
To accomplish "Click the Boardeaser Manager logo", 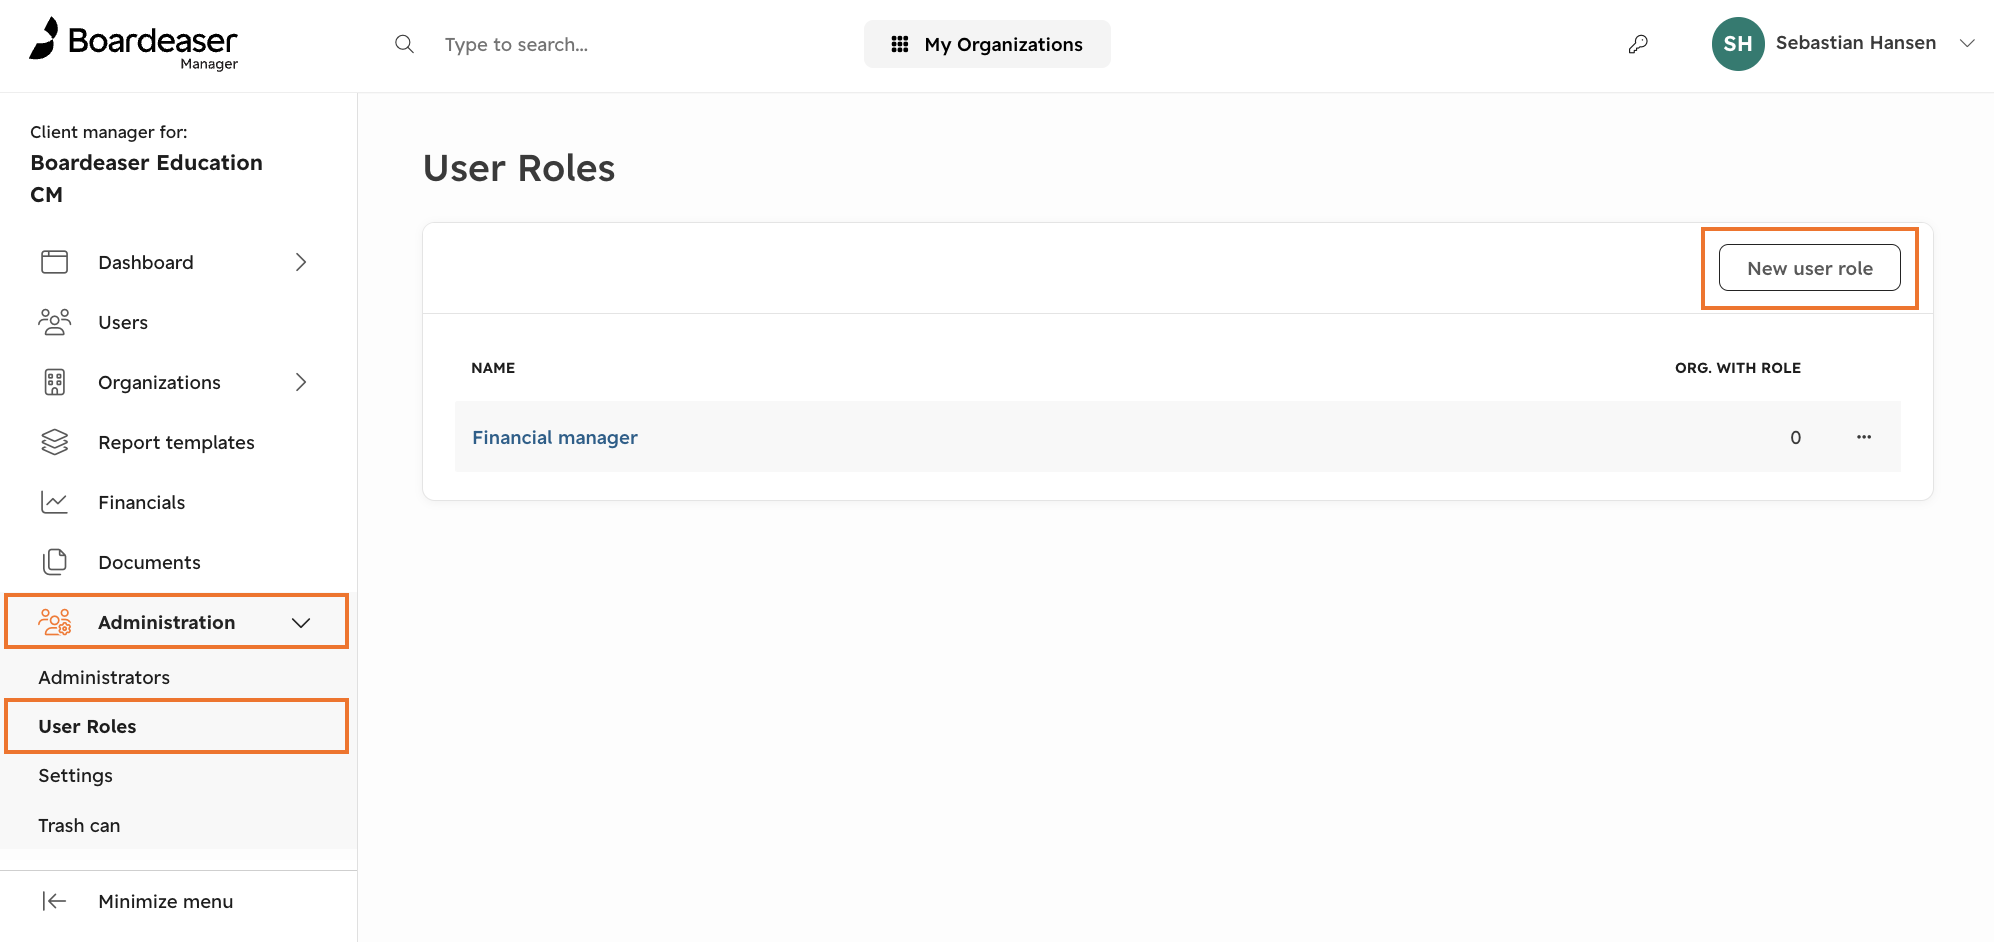I will pos(133,44).
